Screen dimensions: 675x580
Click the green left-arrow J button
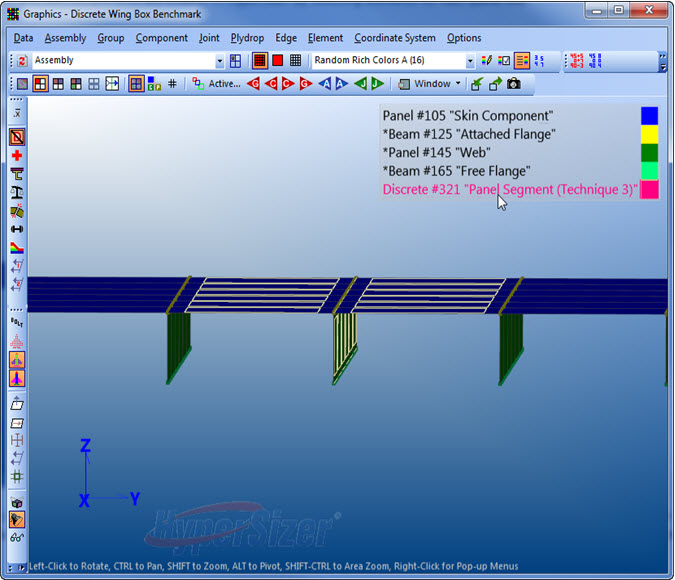click(x=361, y=84)
